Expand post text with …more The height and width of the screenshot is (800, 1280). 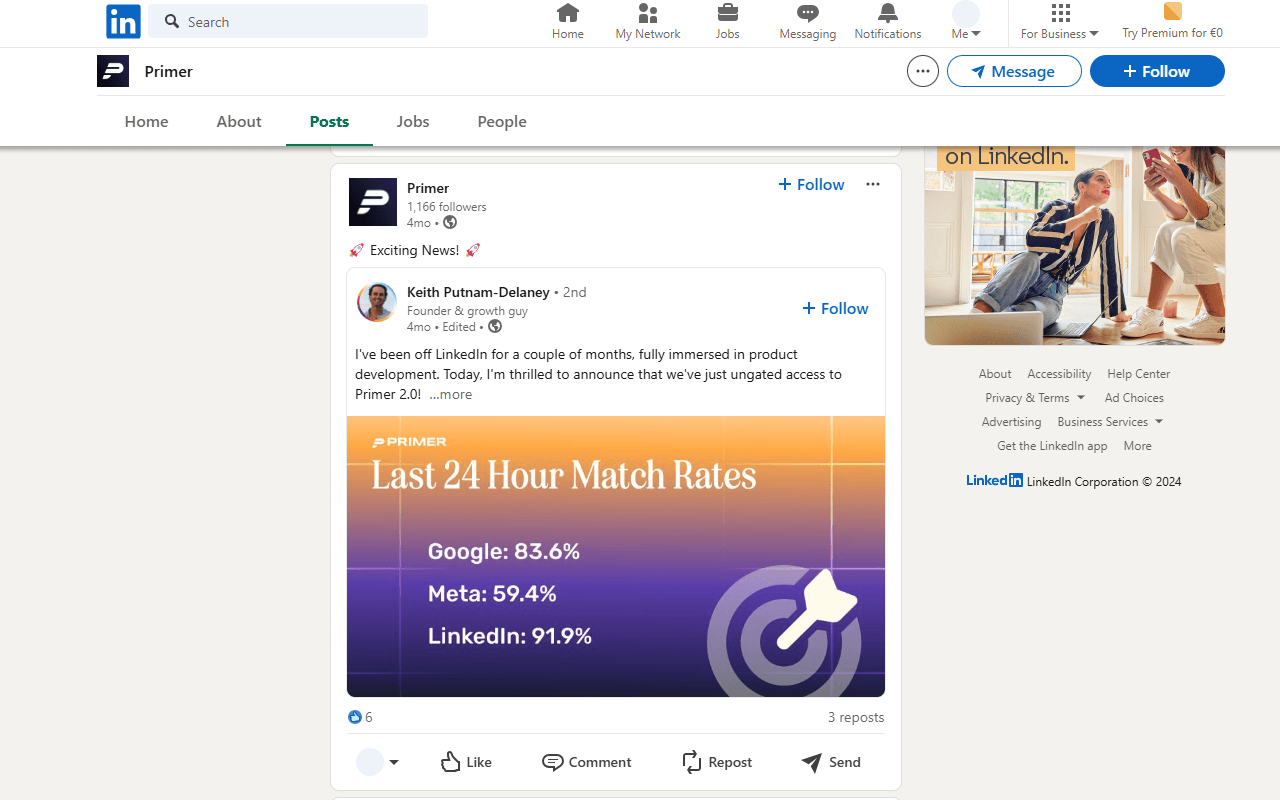point(451,394)
